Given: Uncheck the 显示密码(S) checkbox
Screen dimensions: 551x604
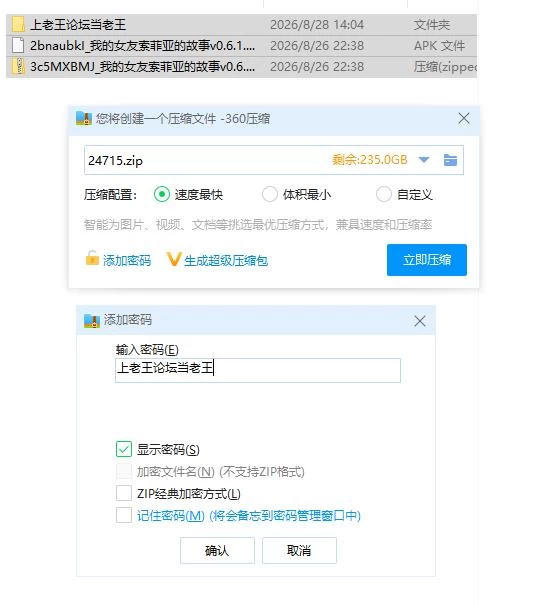Looking at the screenshot, I should [124, 449].
